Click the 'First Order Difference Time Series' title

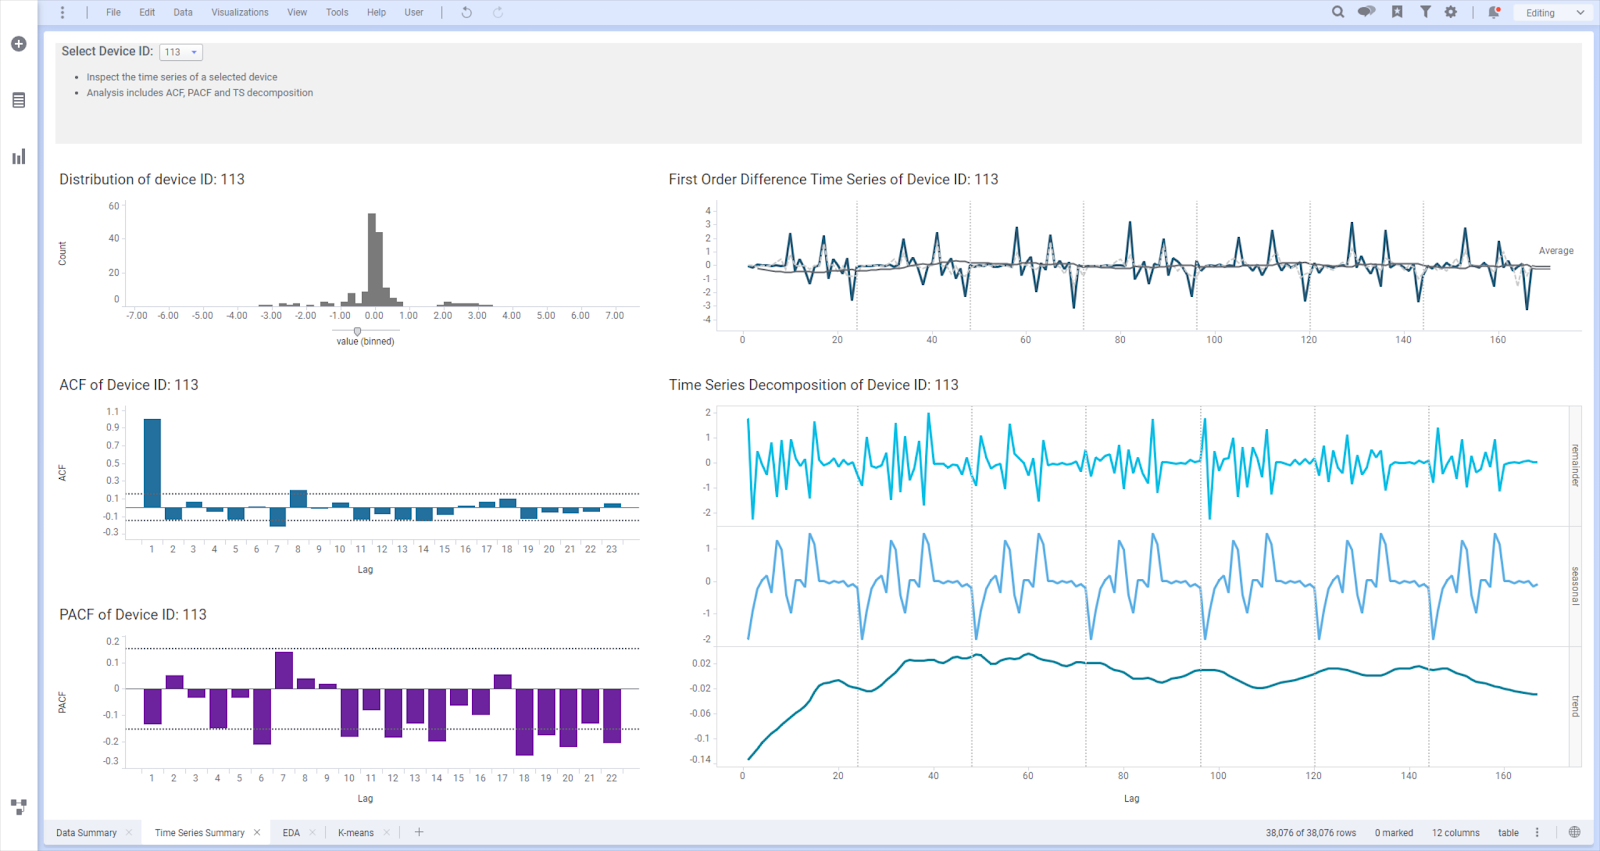point(834,180)
